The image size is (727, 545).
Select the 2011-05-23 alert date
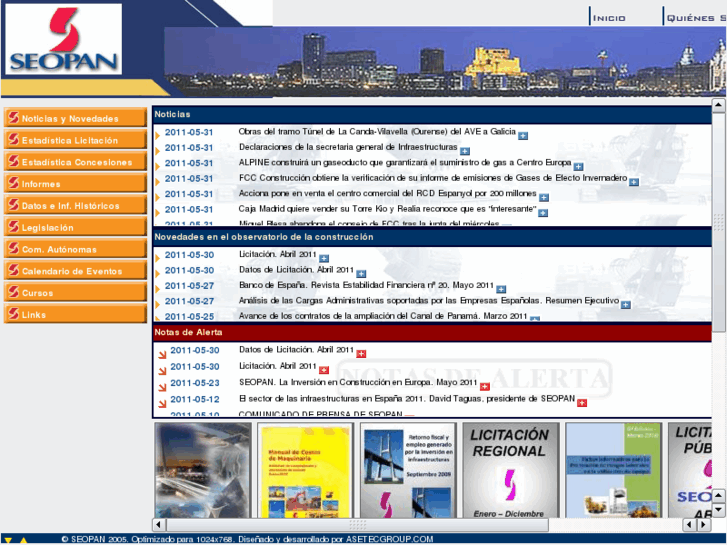coord(195,383)
